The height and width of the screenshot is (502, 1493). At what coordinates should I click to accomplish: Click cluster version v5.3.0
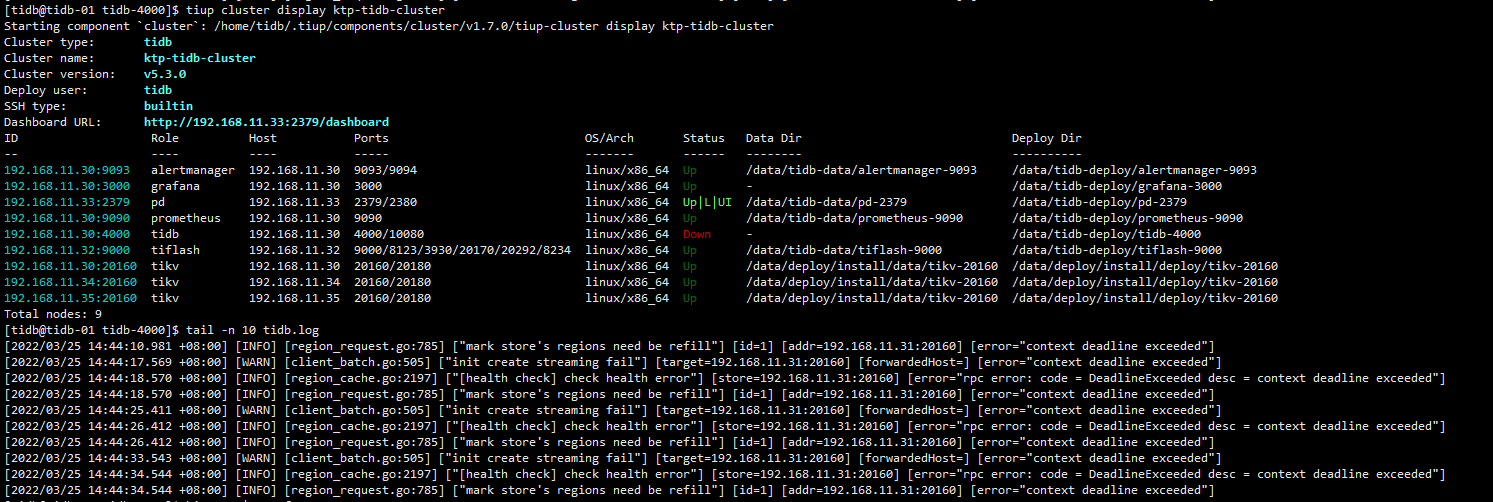[164, 74]
